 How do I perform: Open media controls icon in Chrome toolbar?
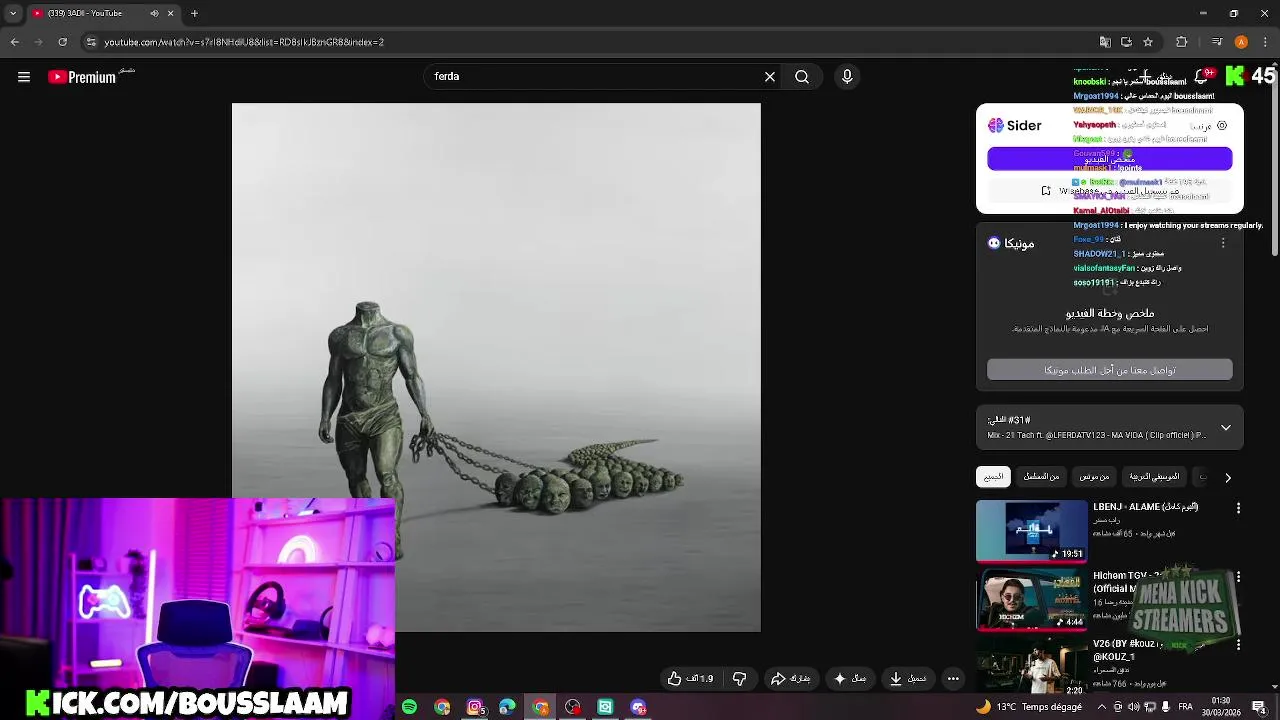pyautogui.click(x=1216, y=42)
